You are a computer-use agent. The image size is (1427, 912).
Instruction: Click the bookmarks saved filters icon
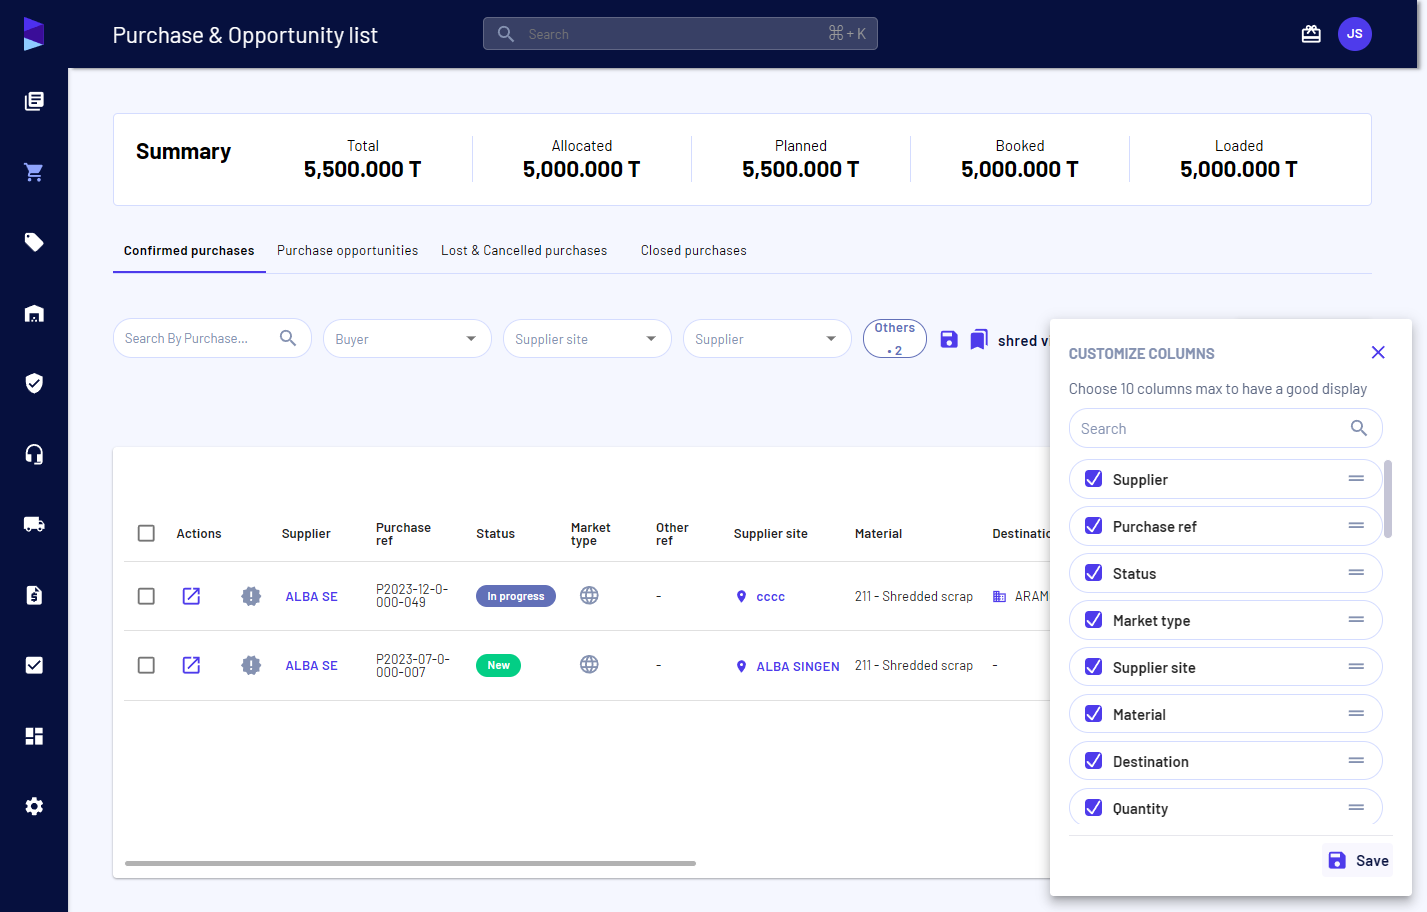coord(979,339)
